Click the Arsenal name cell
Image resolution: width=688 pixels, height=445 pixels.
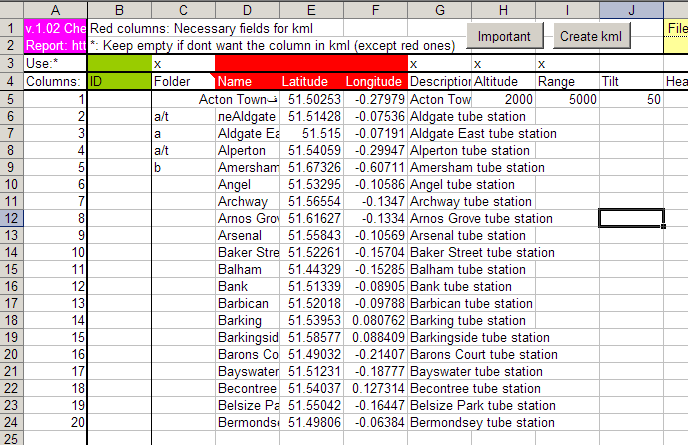coord(247,235)
